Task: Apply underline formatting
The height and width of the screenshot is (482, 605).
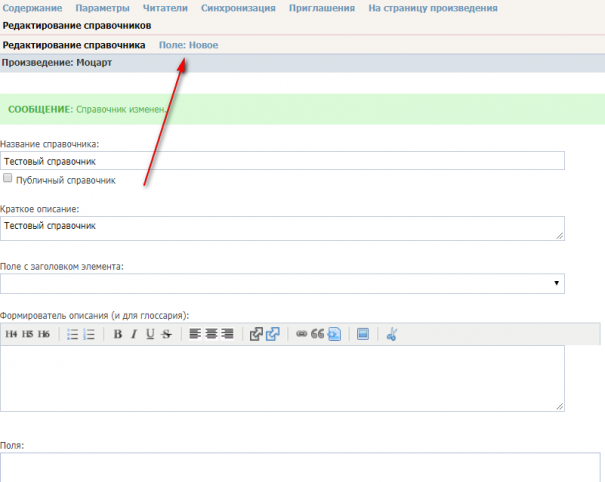Action: click(x=150, y=334)
